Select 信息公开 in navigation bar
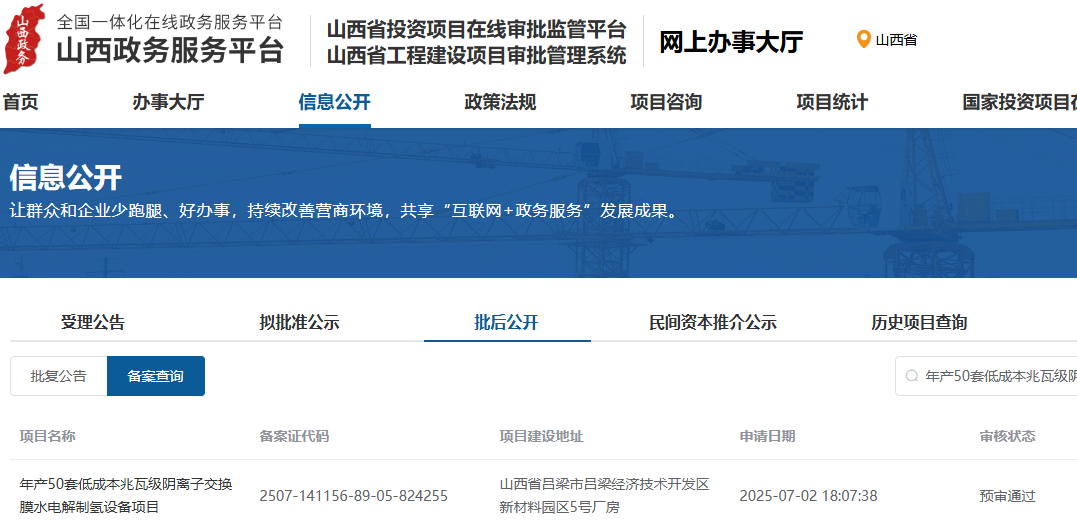 pyautogui.click(x=334, y=102)
